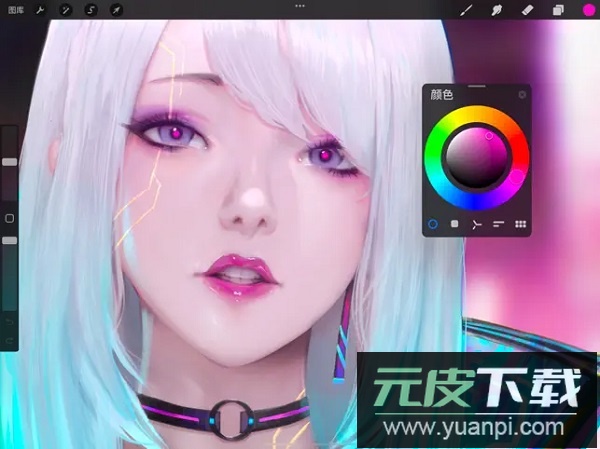Open the Layers panel
The image size is (600, 449).
558,10
